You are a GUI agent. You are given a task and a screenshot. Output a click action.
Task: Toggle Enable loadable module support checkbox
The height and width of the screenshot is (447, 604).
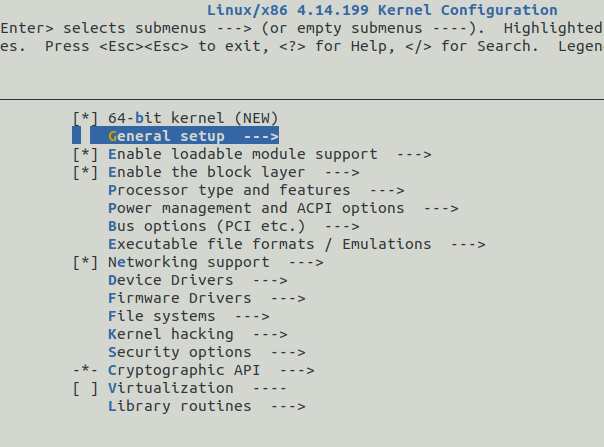pos(85,154)
